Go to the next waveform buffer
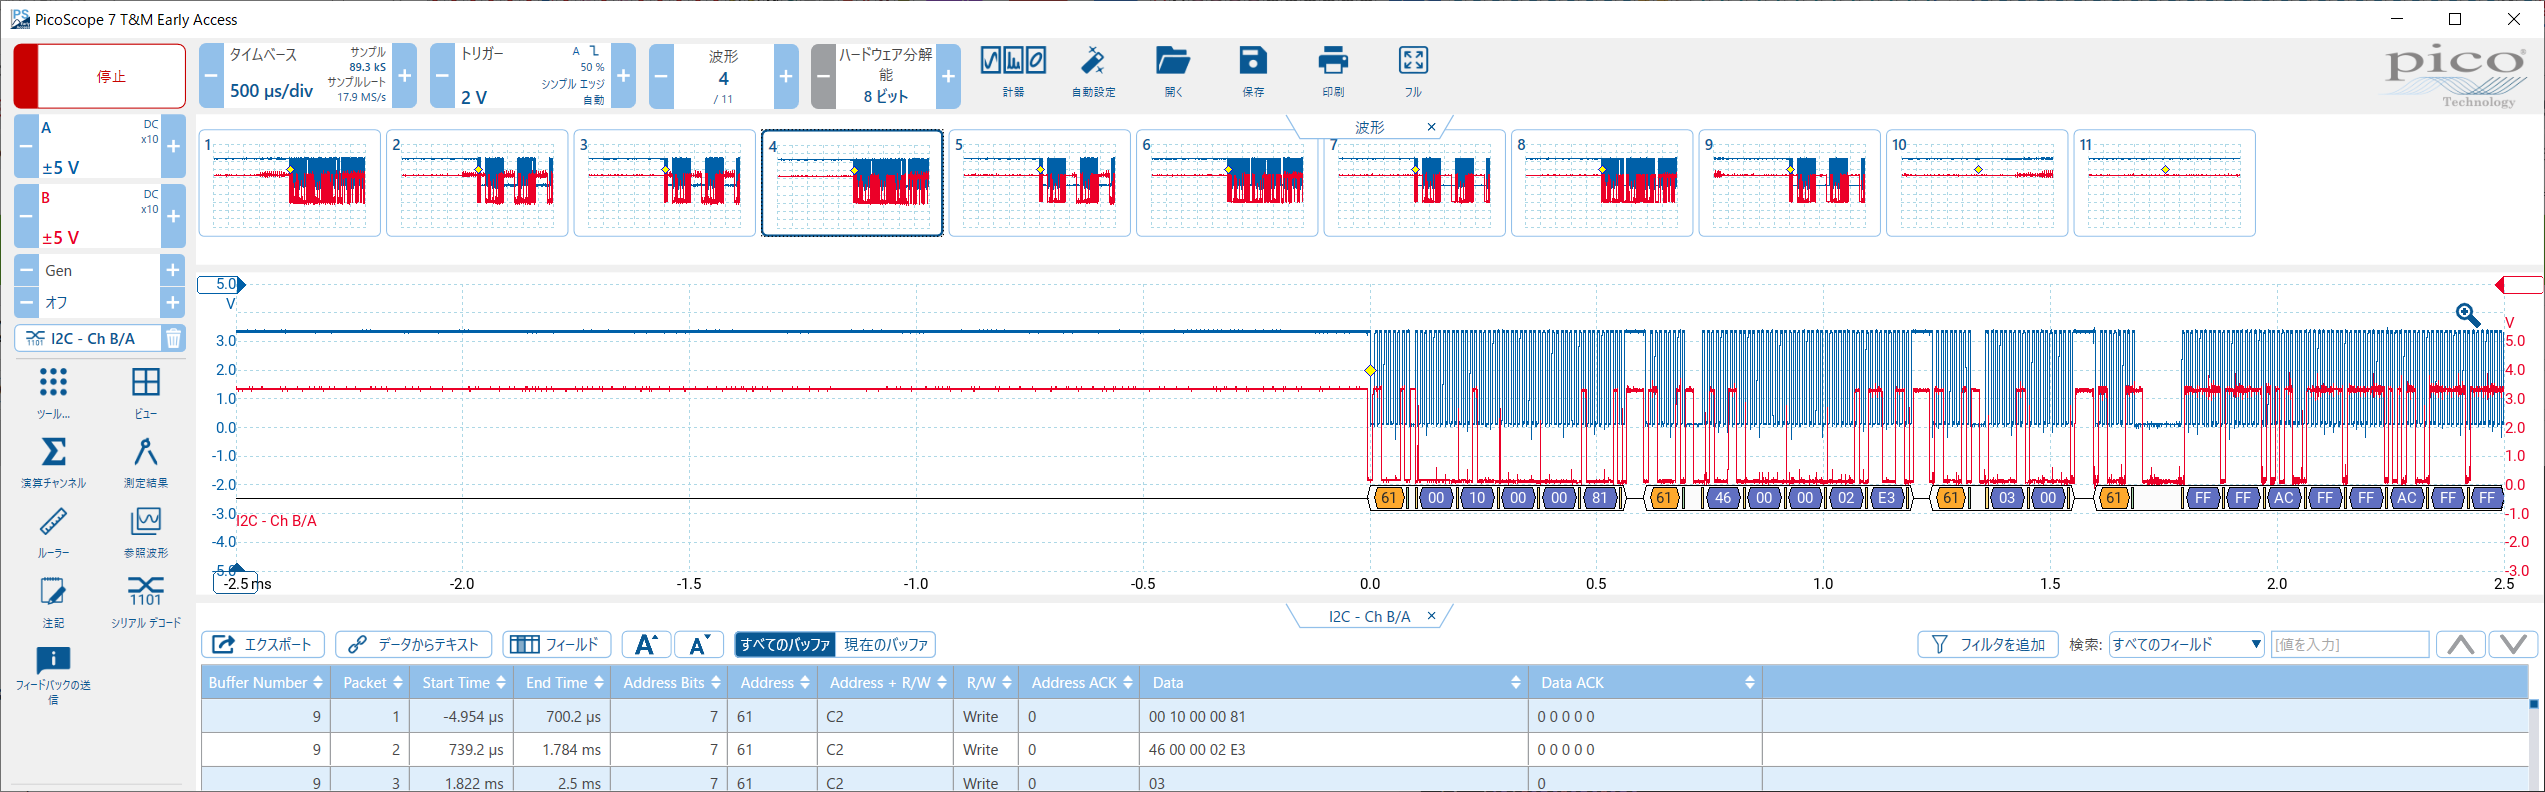 click(786, 76)
